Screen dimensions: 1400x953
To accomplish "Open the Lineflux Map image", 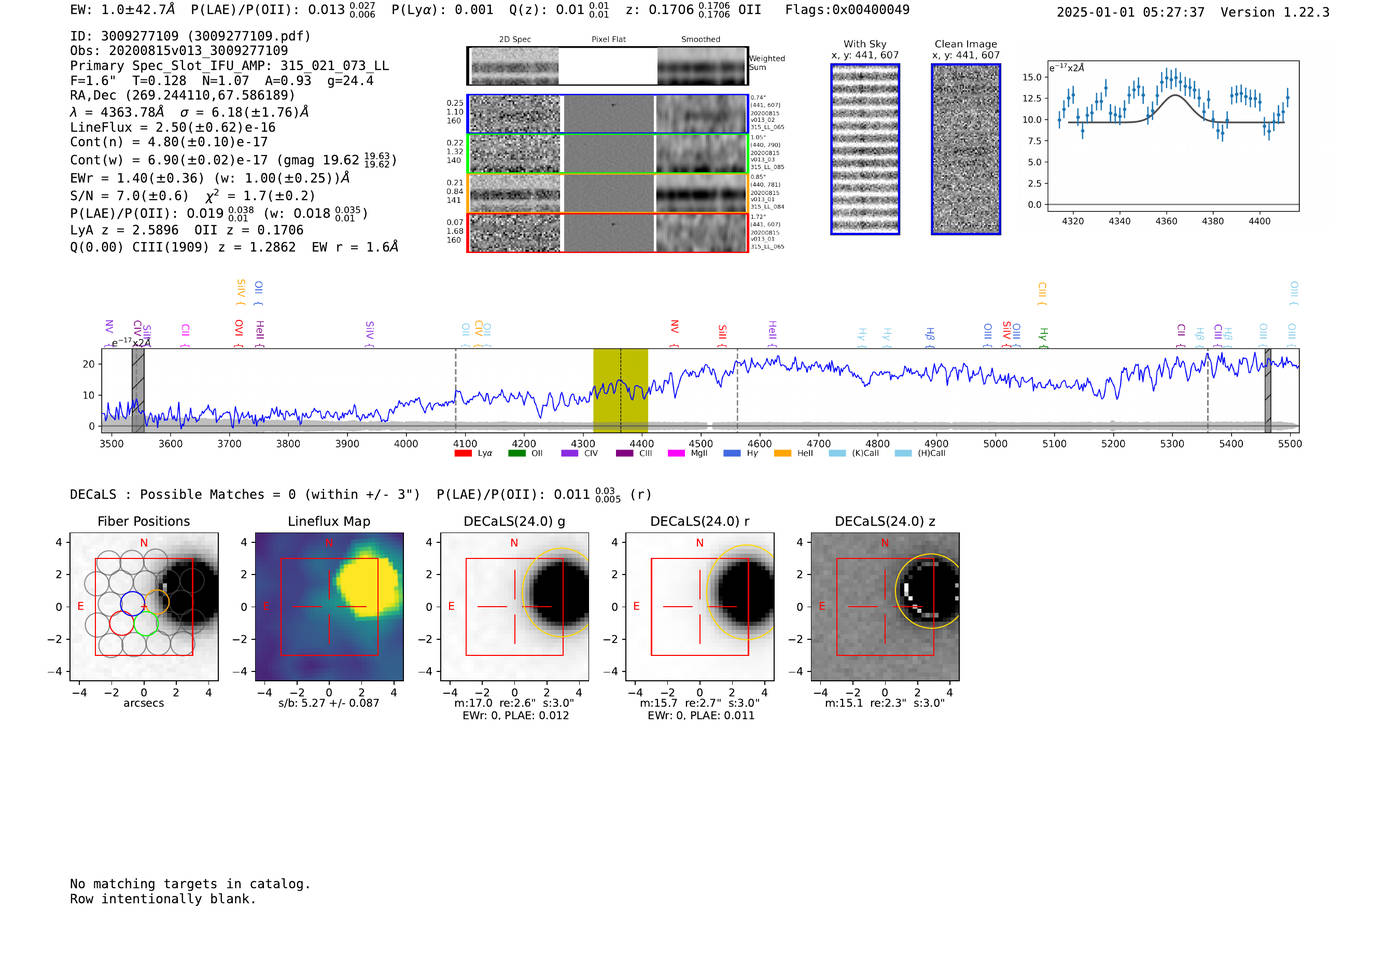I will tap(329, 607).
